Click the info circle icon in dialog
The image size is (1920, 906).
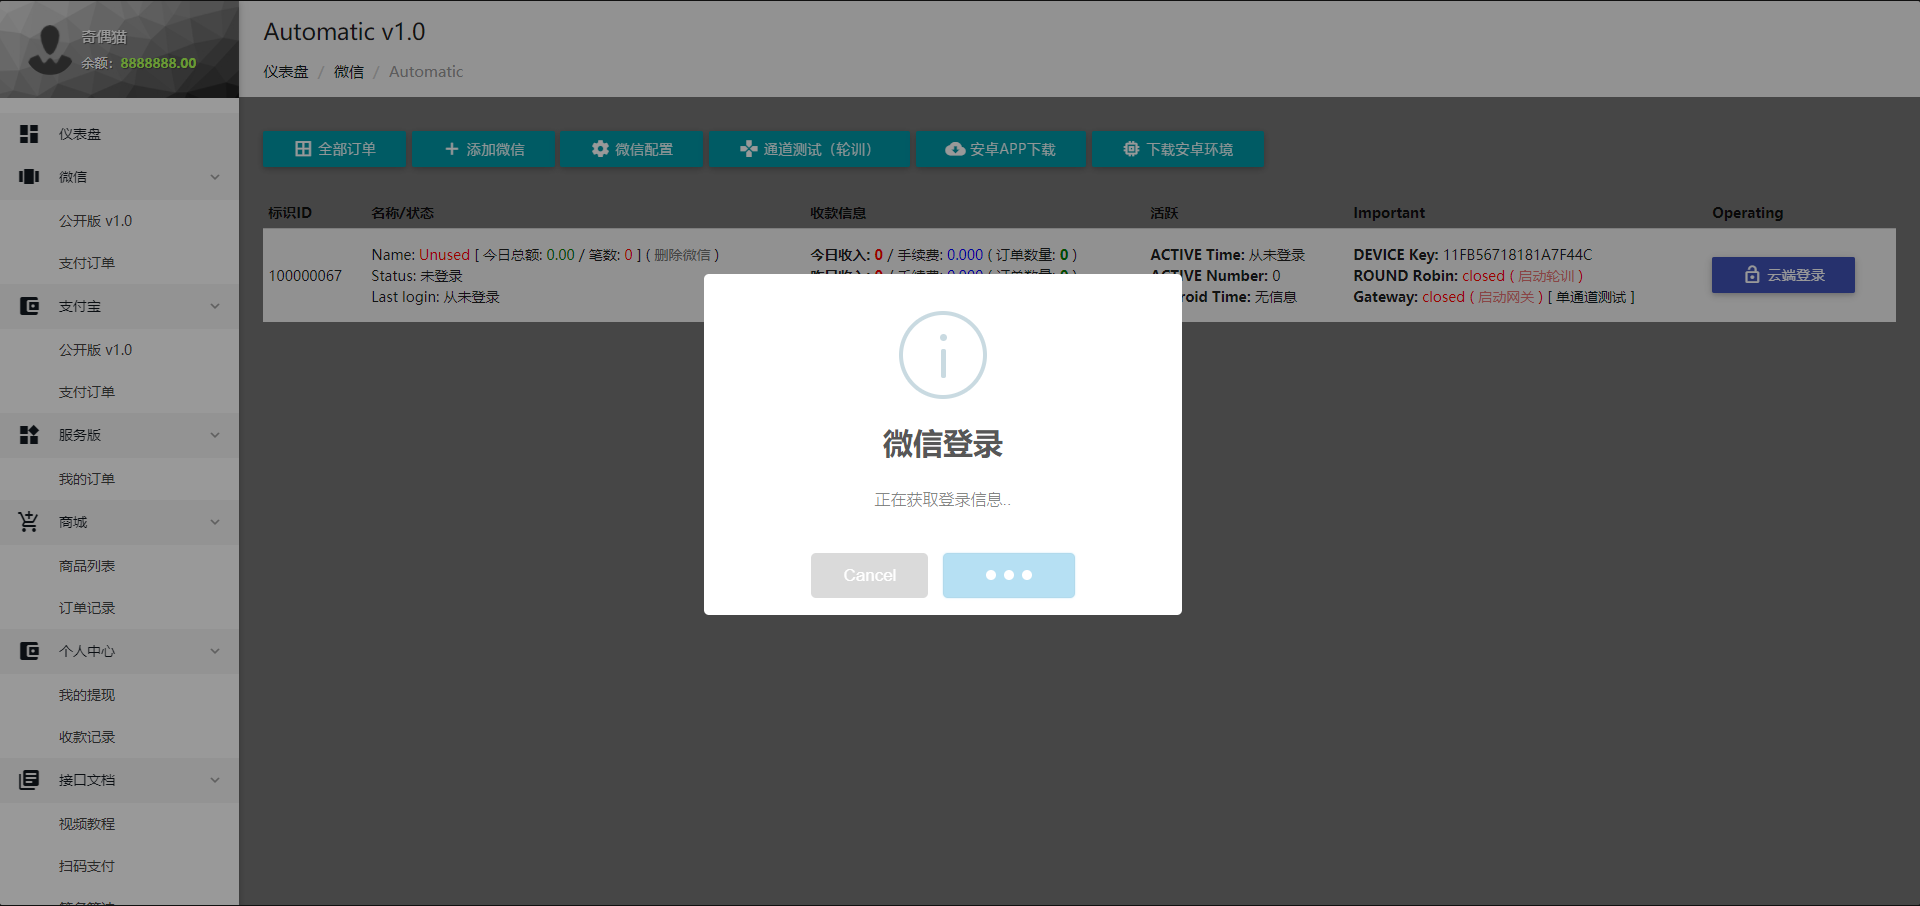pos(943,355)
